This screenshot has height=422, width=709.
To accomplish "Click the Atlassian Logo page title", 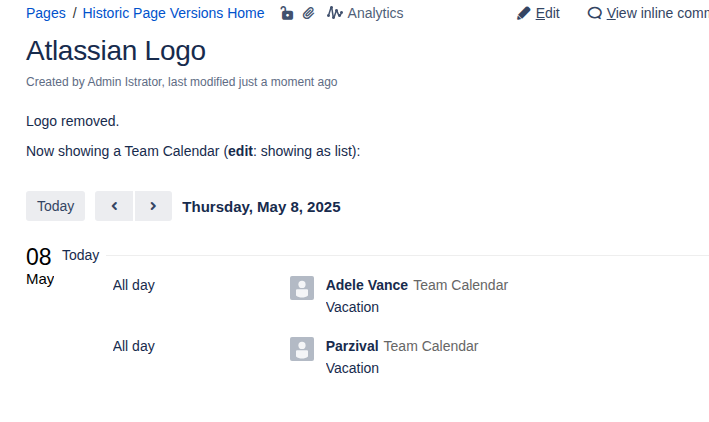I will [x=116, y=51].
